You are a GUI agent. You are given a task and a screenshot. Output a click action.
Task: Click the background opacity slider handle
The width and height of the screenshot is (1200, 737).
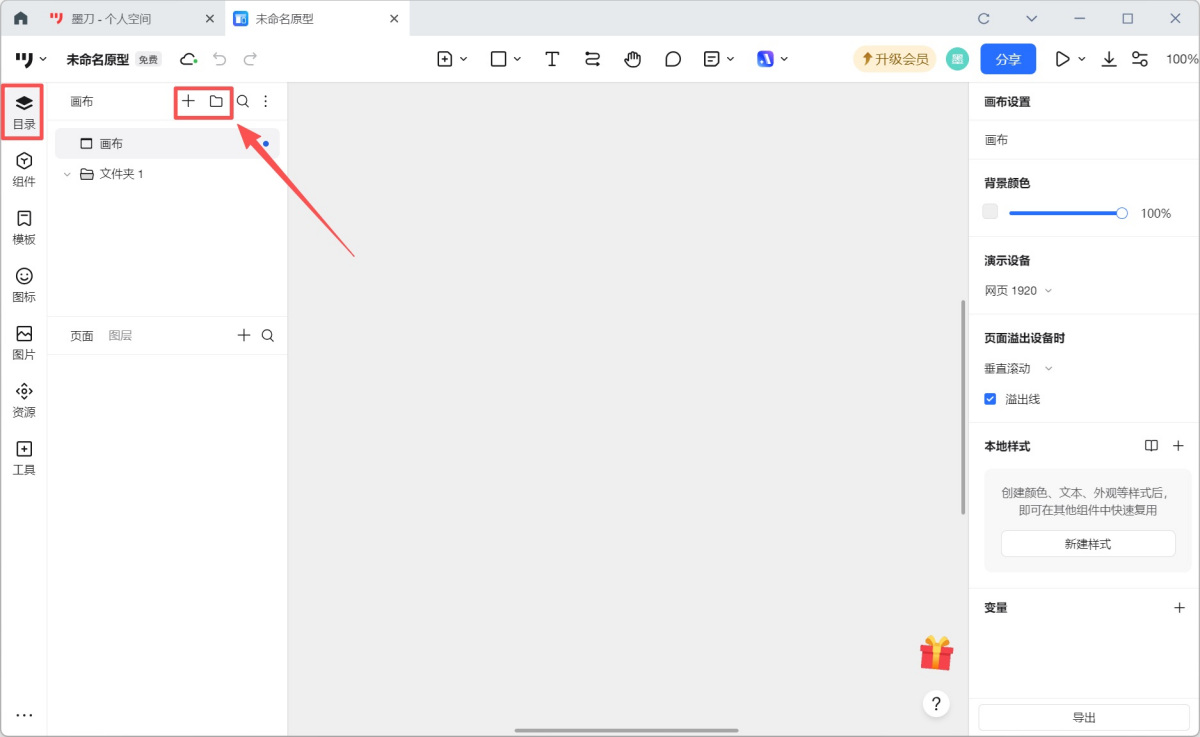point(1122,213)
